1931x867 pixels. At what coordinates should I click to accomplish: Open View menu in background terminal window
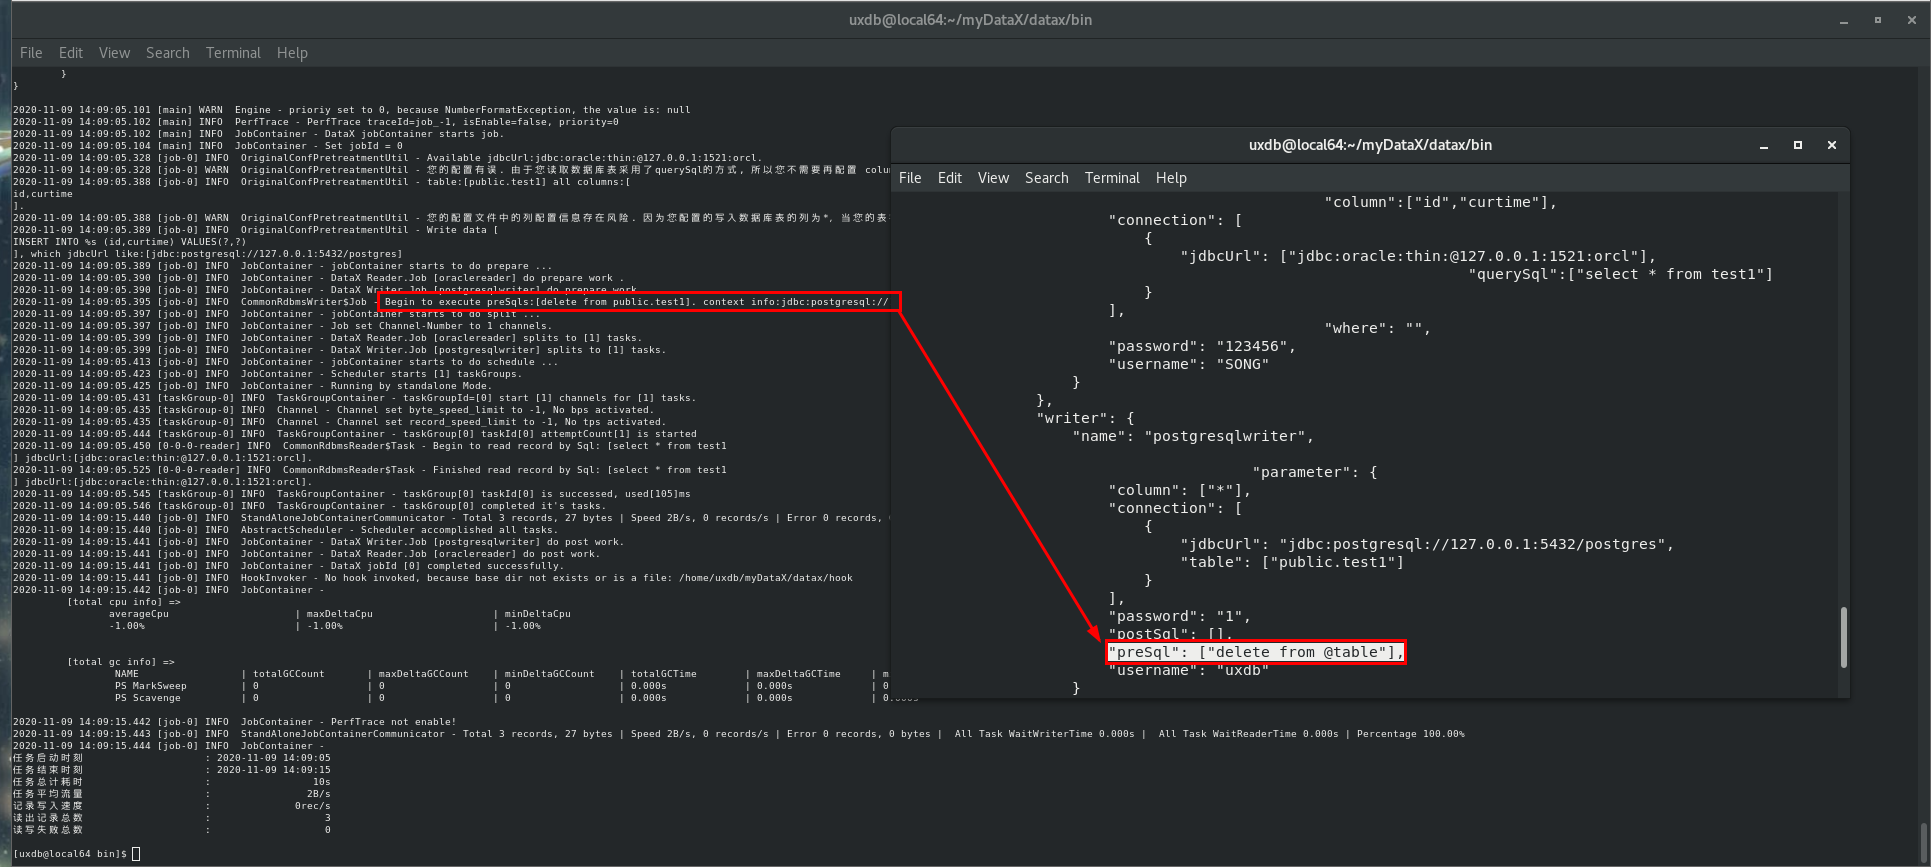click(x=114, y=53)
